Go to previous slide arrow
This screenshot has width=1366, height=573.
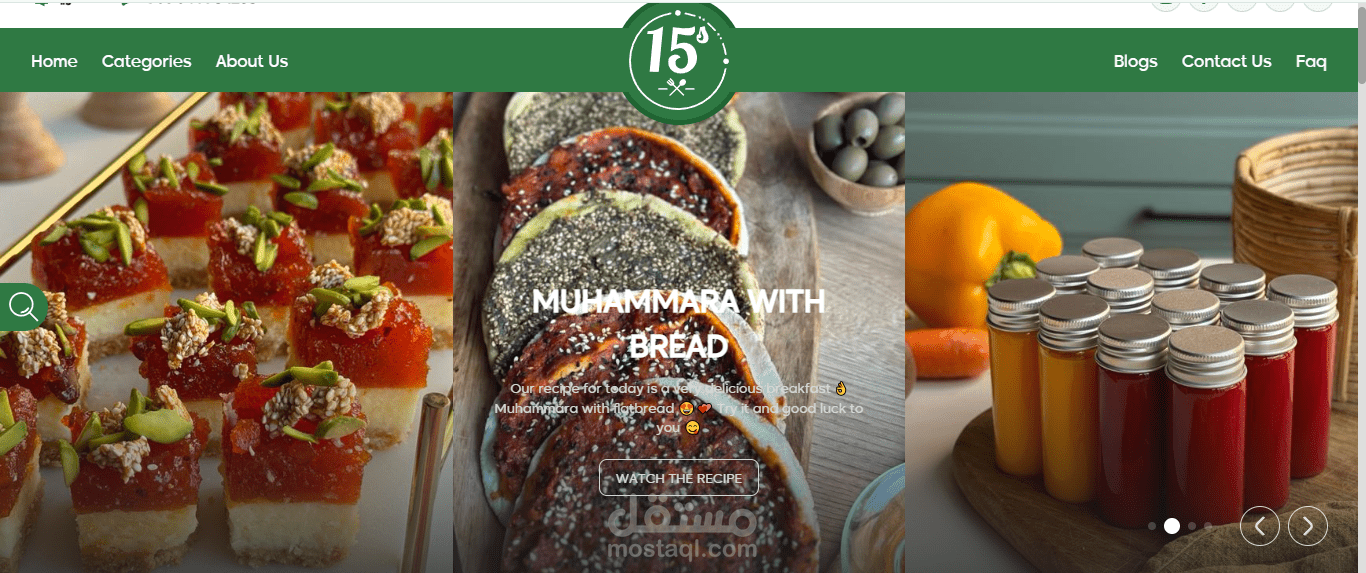[x=1260, y=526]
